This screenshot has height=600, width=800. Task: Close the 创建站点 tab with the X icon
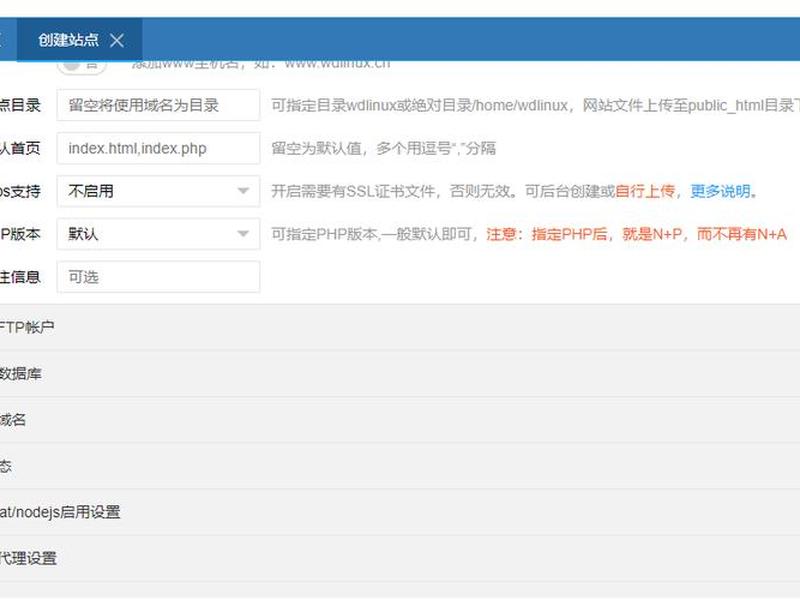(x=117, y=40)
